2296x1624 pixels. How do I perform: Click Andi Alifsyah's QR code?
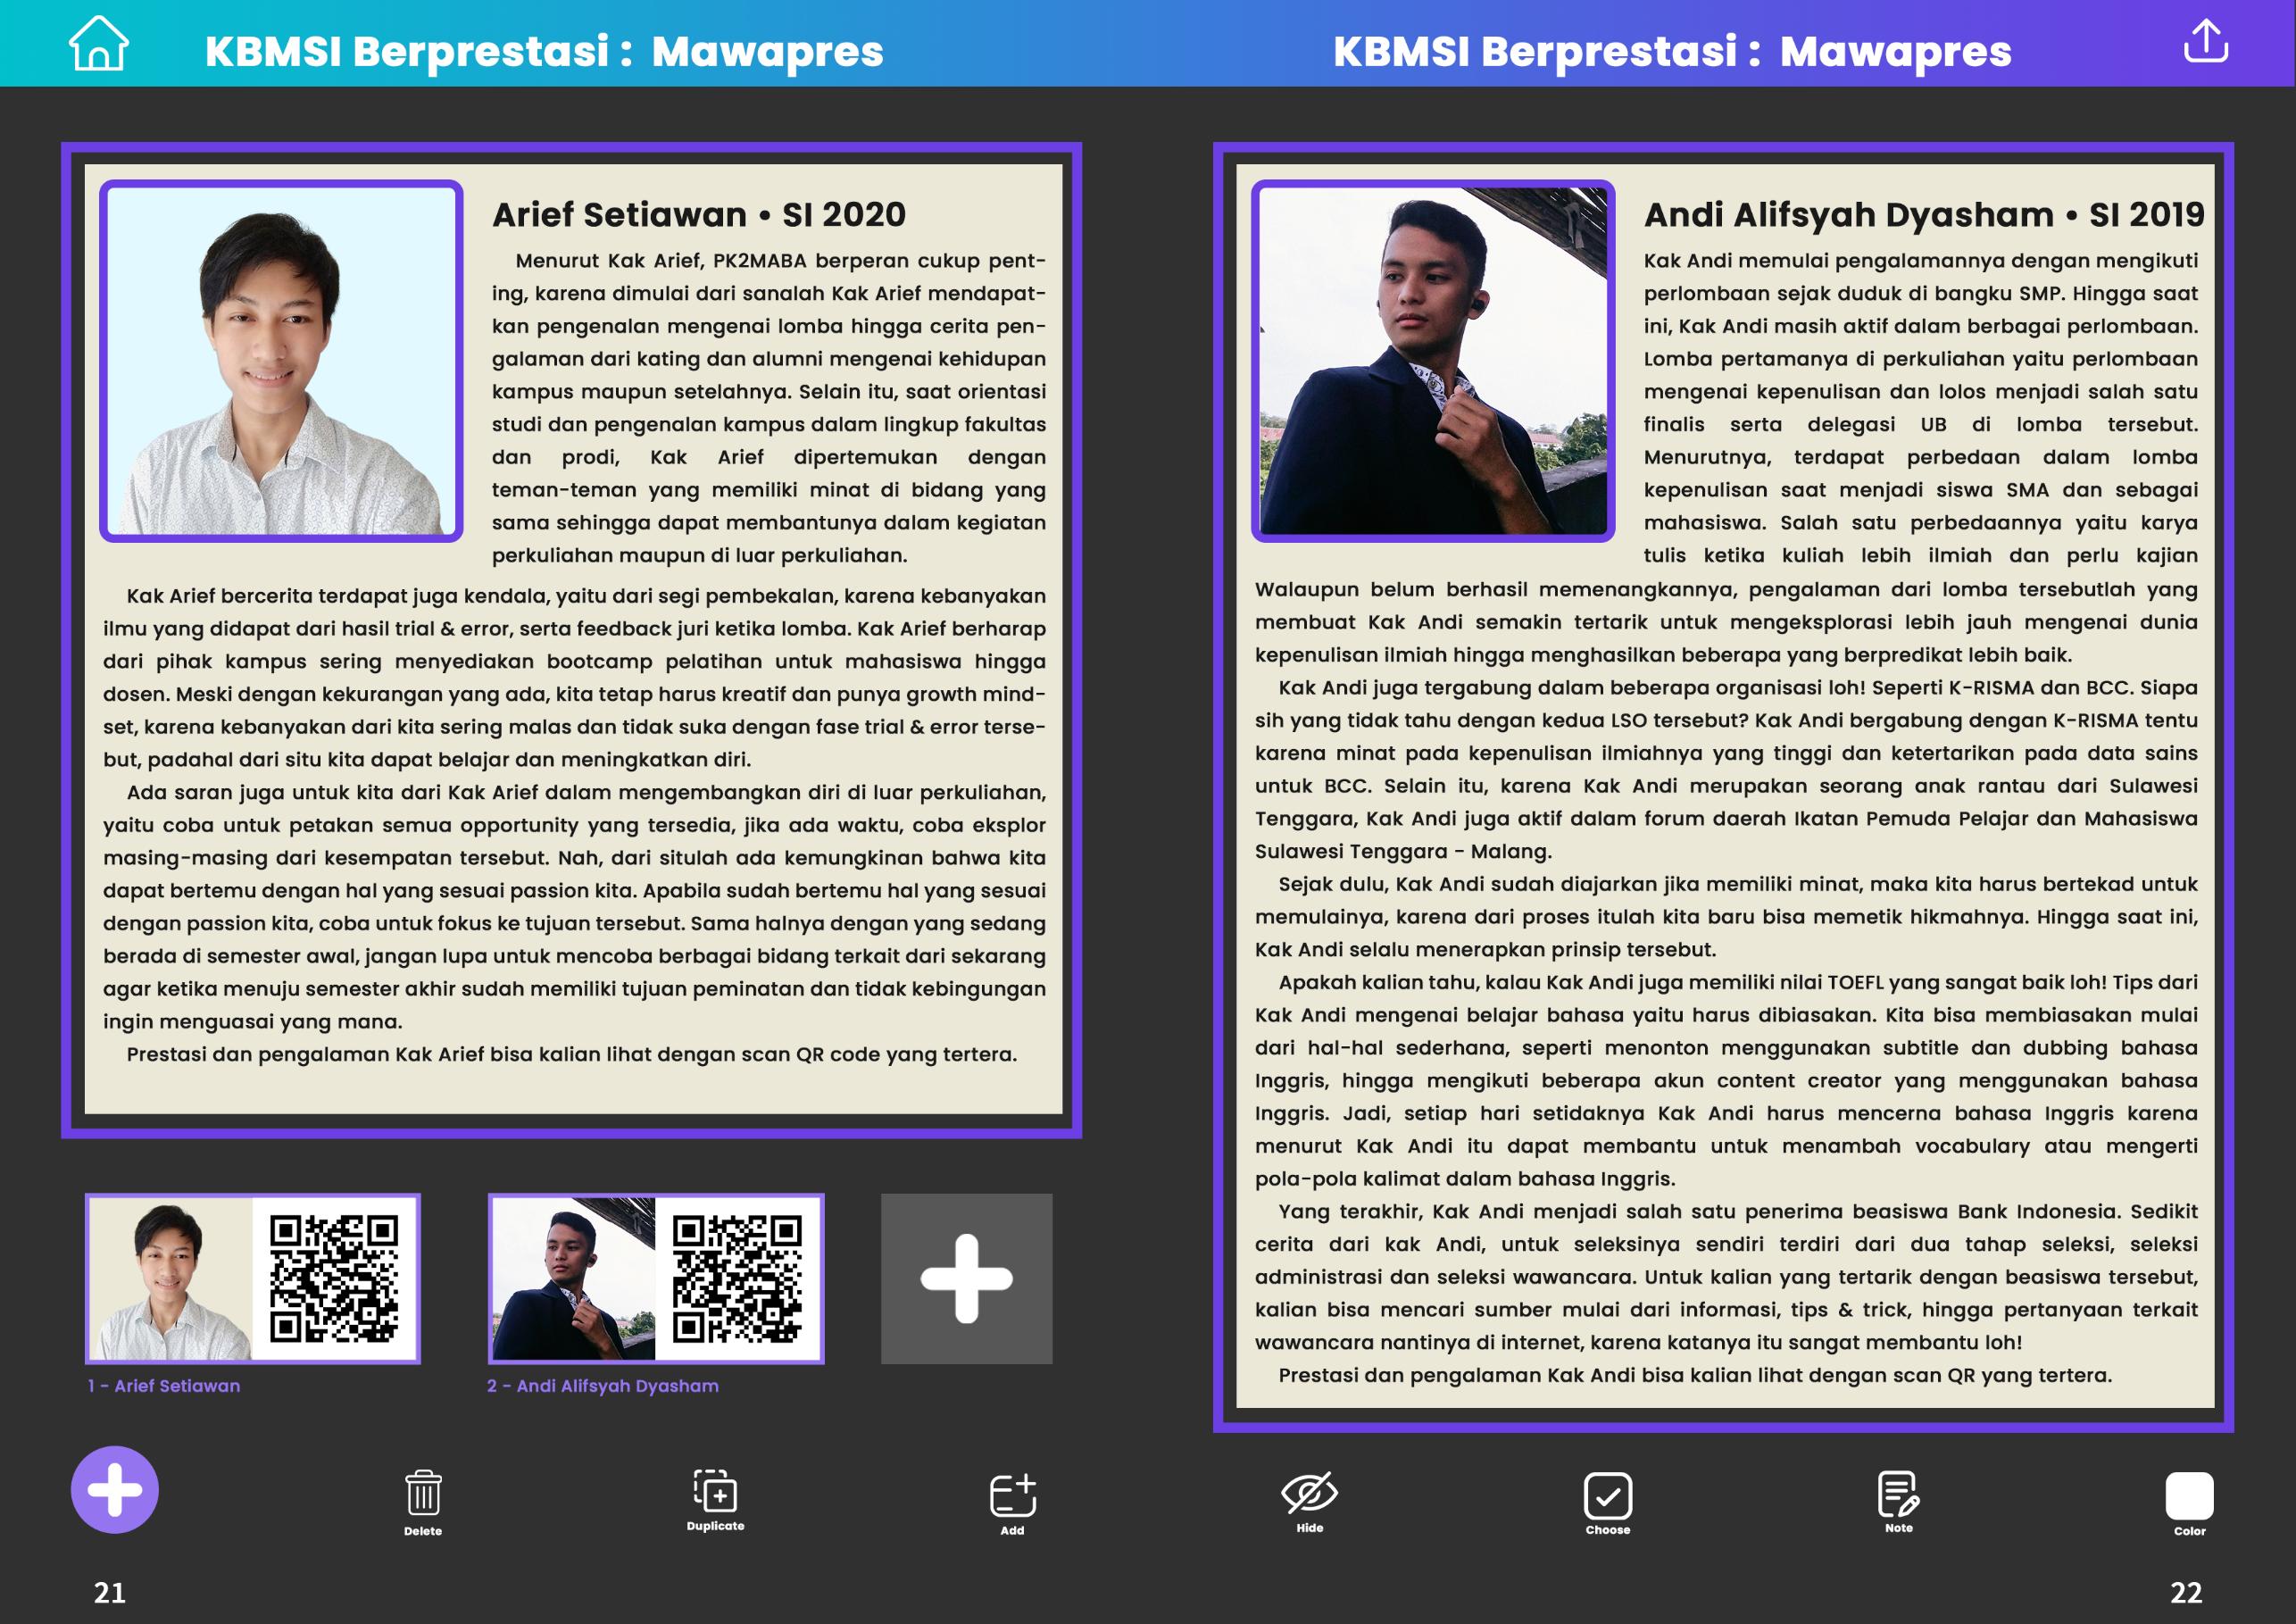point(737,1278)
